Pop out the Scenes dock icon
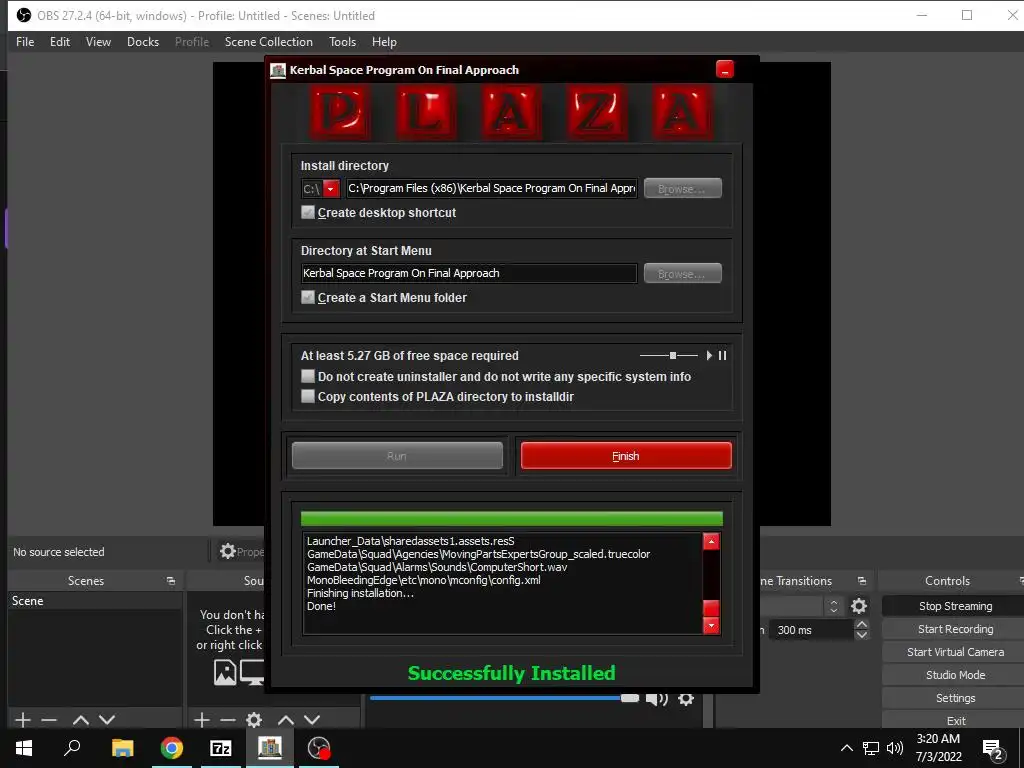 point(170,581)
